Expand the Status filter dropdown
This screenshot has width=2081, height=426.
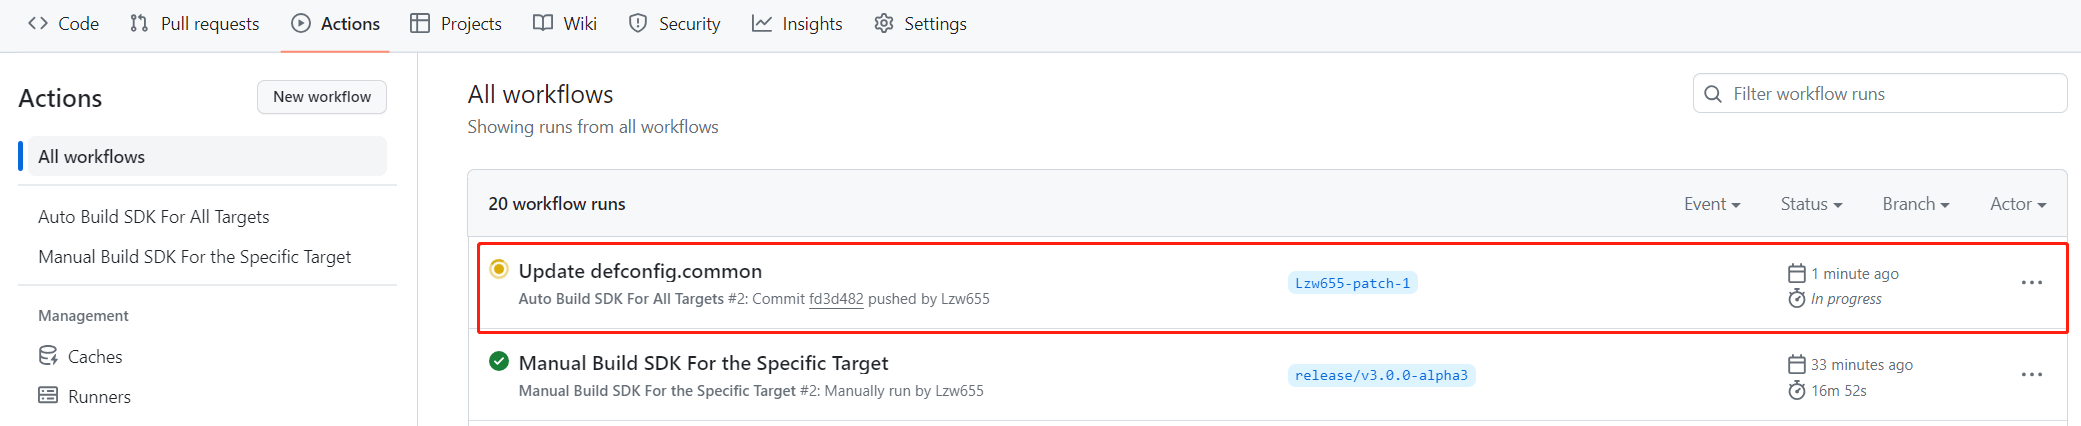coord(1810,204)
